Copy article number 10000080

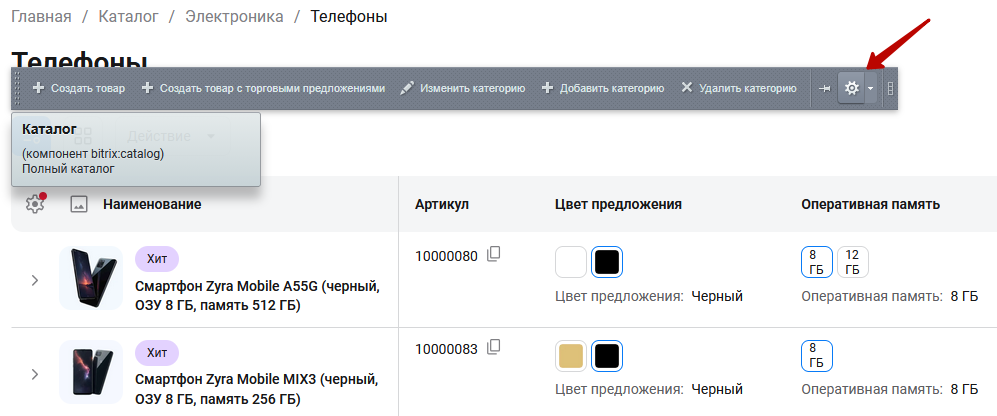(494, 254)
